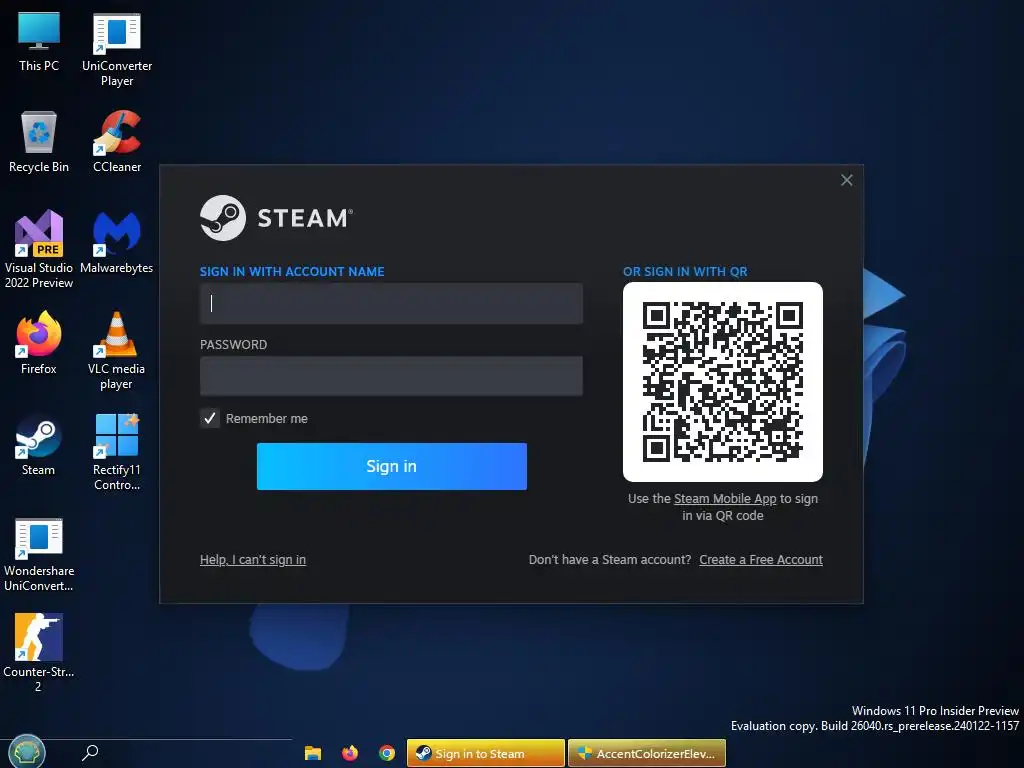Click the SIGN IN WITH ACCOUNT NAME heading
Screen dimensions: 1024x768
click(292, 272)
